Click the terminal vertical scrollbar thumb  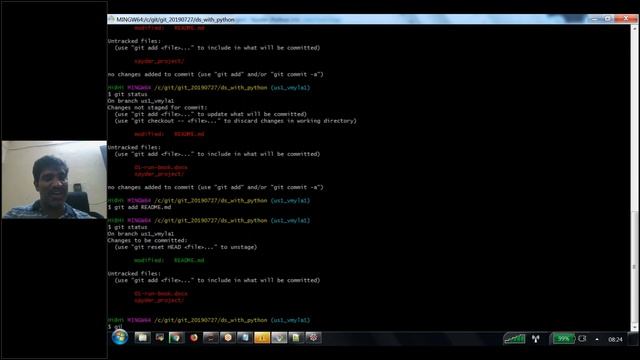[634, 267]
